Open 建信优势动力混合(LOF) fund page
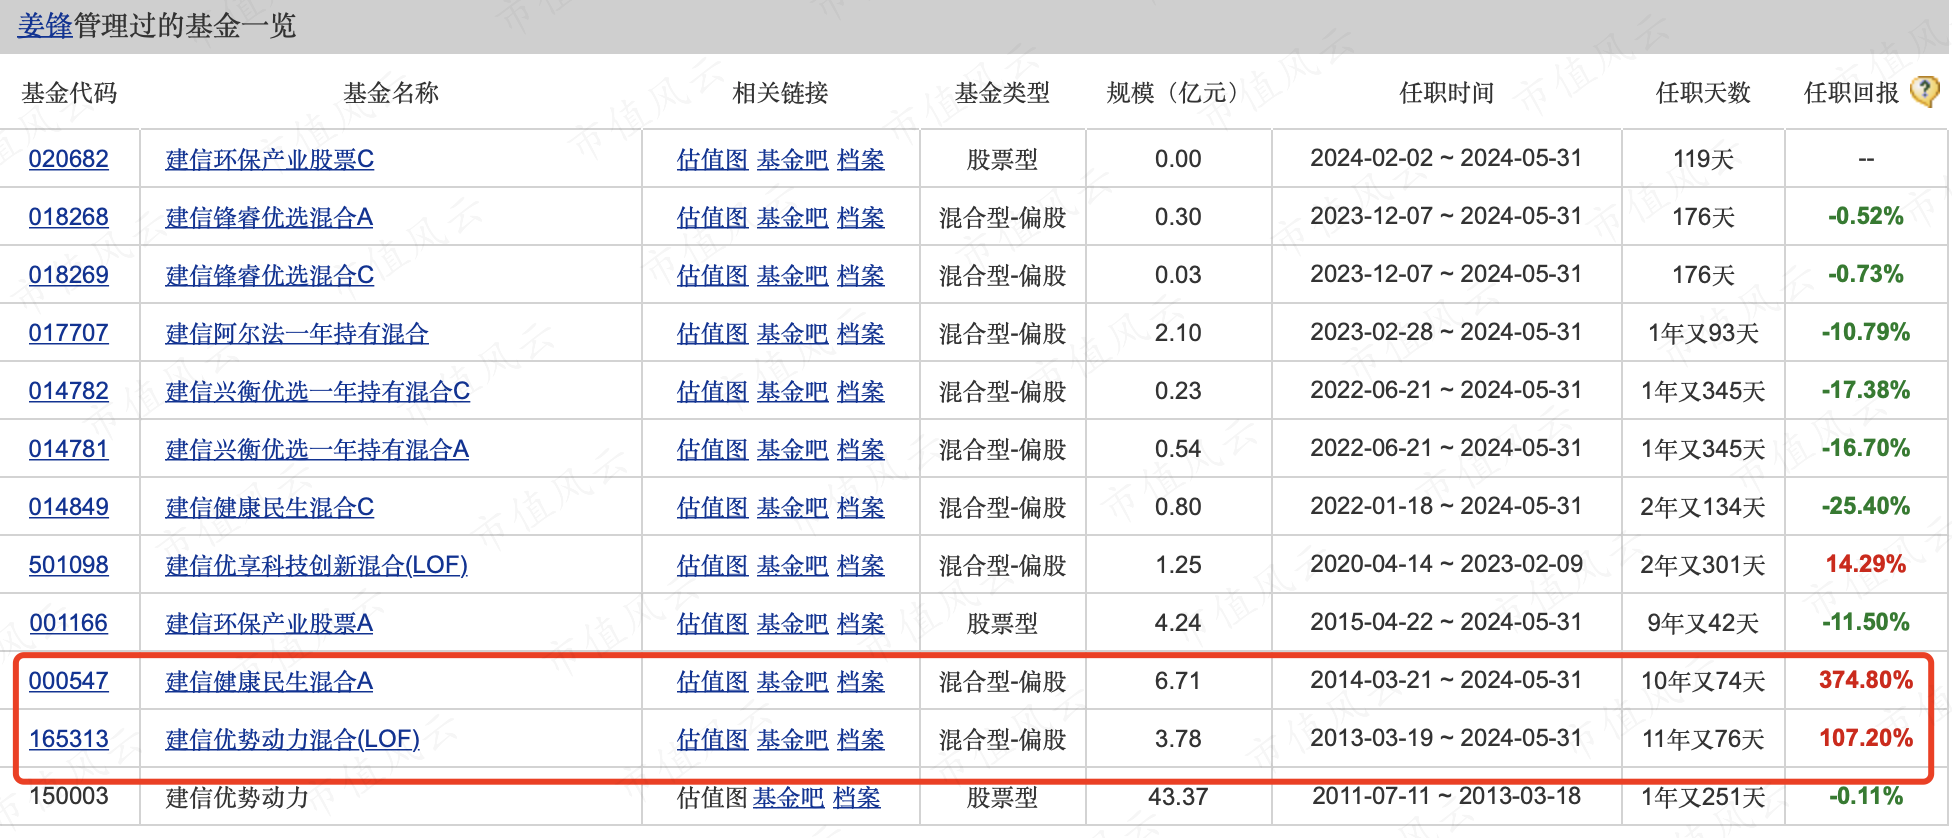1952x838 pixels. [x=293, y=739]
